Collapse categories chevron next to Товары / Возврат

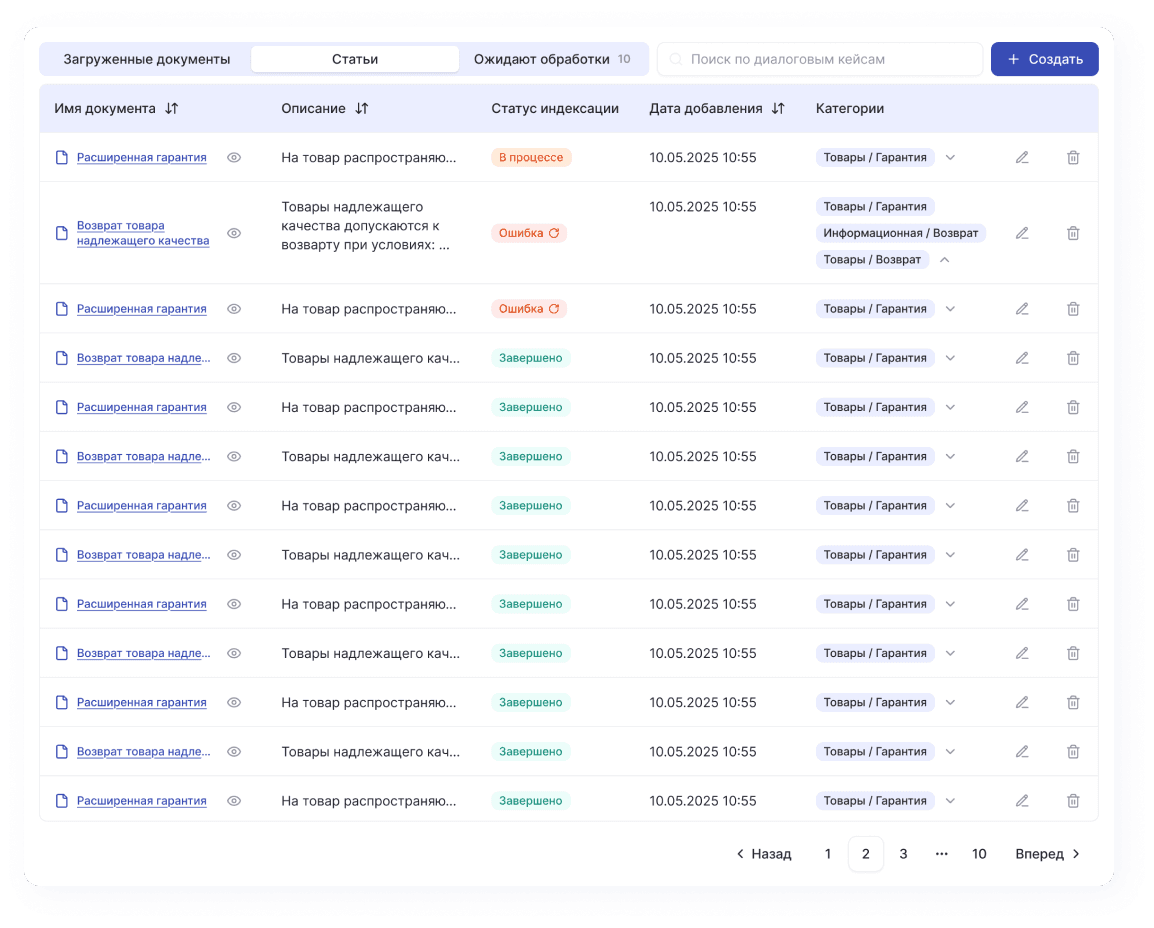[944, 260]
